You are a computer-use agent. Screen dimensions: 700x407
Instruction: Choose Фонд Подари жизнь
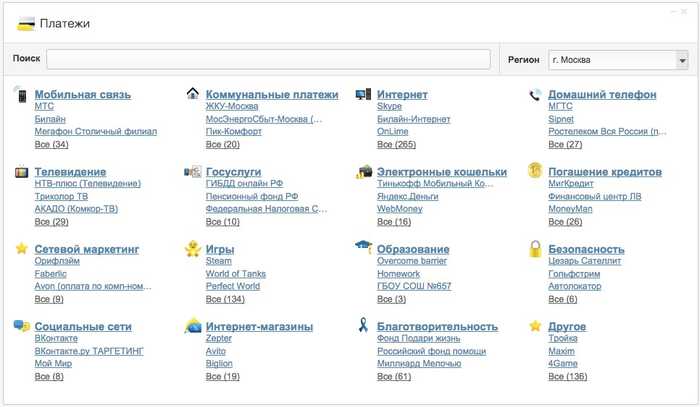[x=418, y=338]
